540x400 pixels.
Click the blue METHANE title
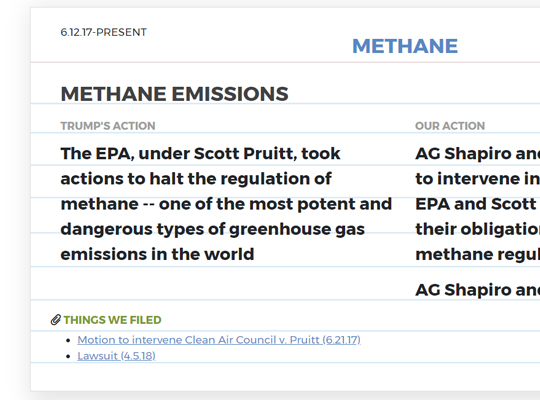[405, 46]
